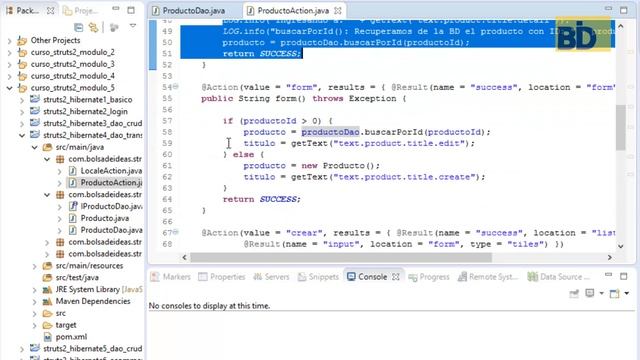Open Data Source Explorer tab
Image resolution: width=640 pixels, height=360 pixels.
[x=558, y=277]
